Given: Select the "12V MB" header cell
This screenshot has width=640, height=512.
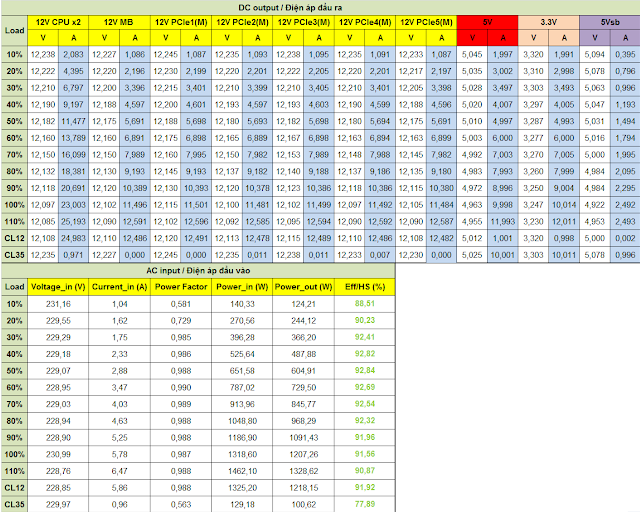Looking at the screenshot, I should pos(120,20).
